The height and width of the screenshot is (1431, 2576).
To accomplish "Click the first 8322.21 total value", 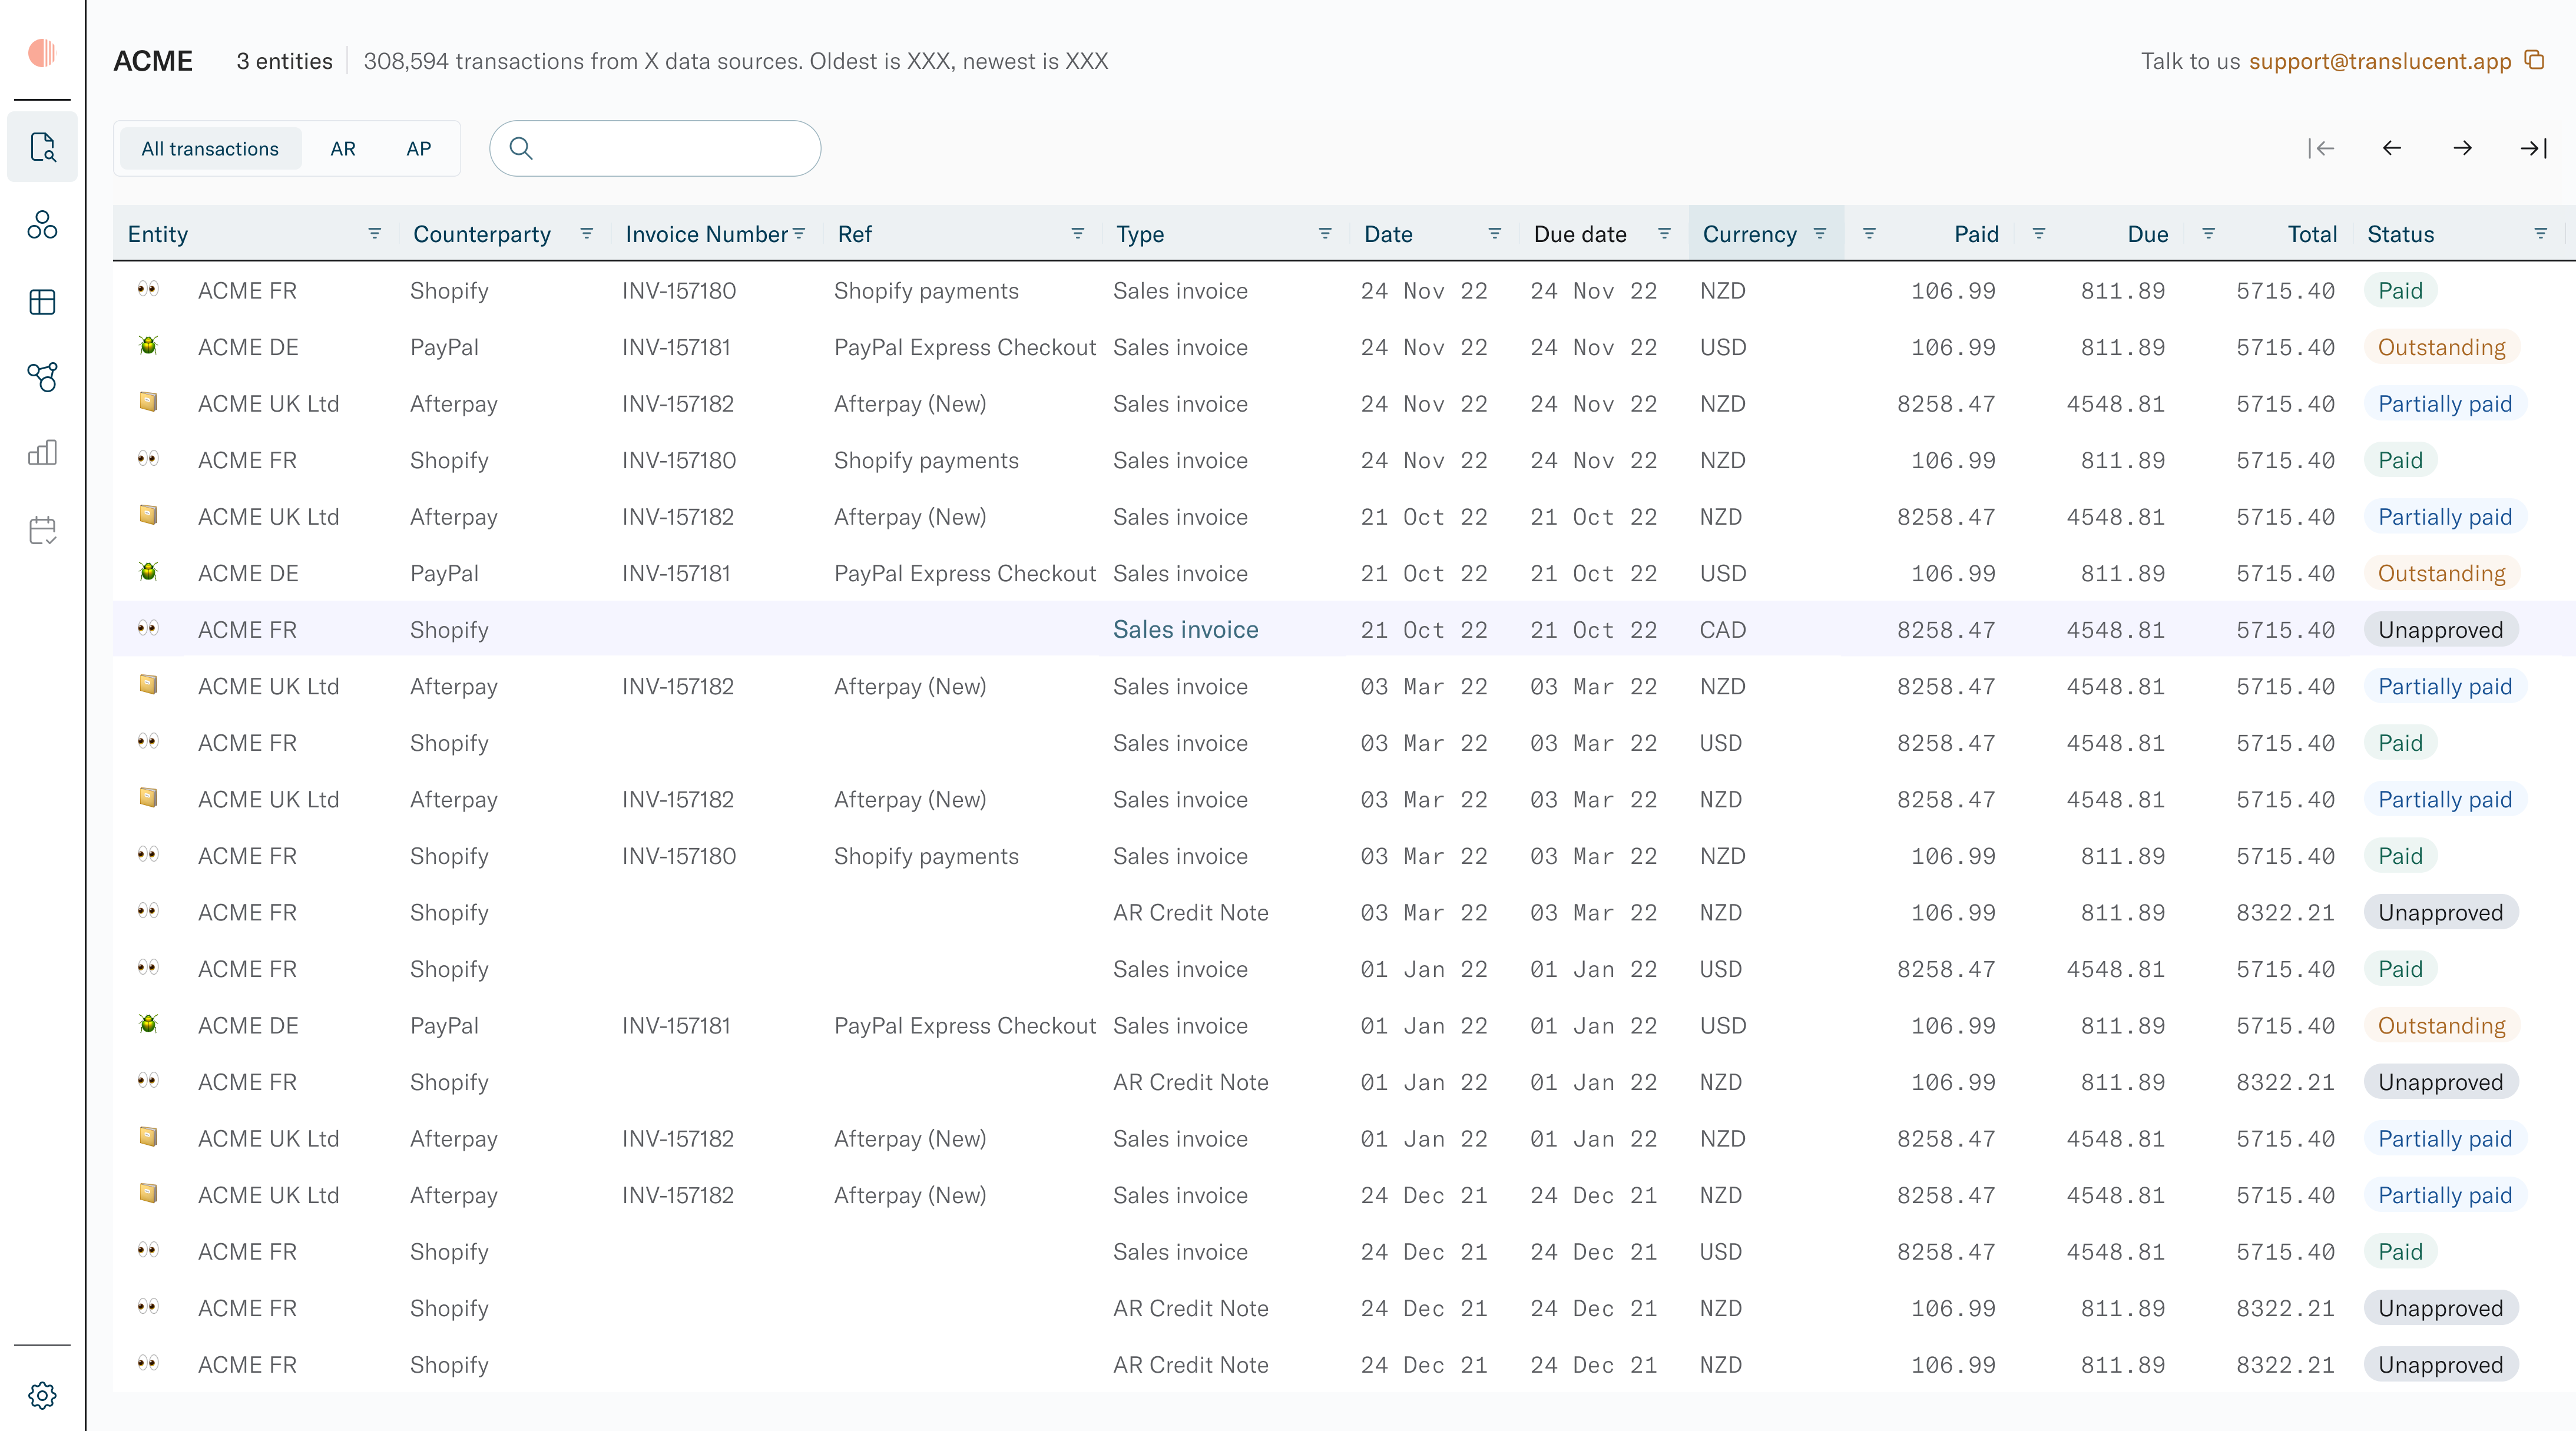I will [x=2285, y=912].
